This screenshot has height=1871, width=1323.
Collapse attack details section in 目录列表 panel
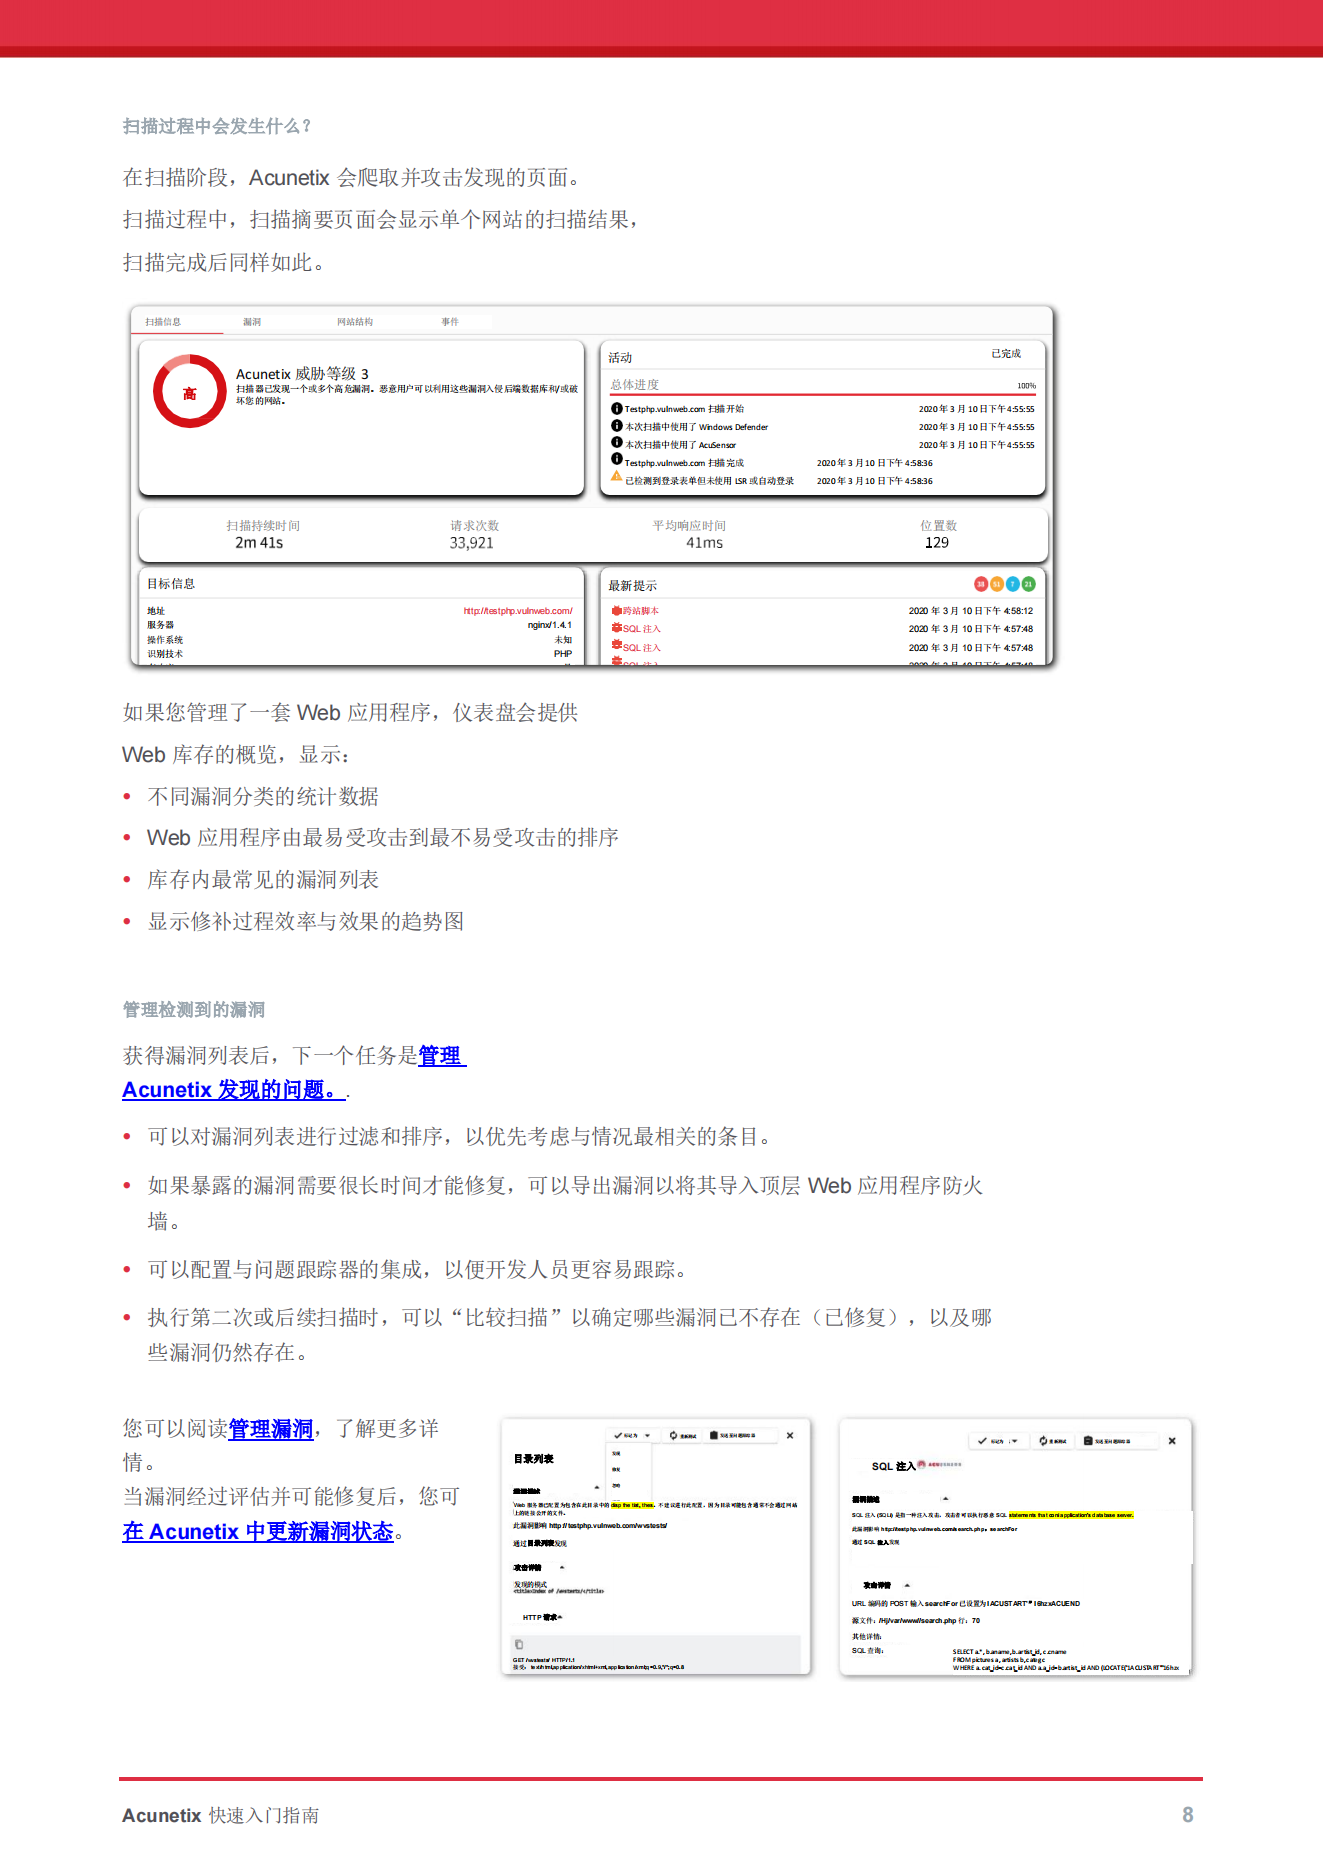pyautogui.click(x=562, y=1567)
